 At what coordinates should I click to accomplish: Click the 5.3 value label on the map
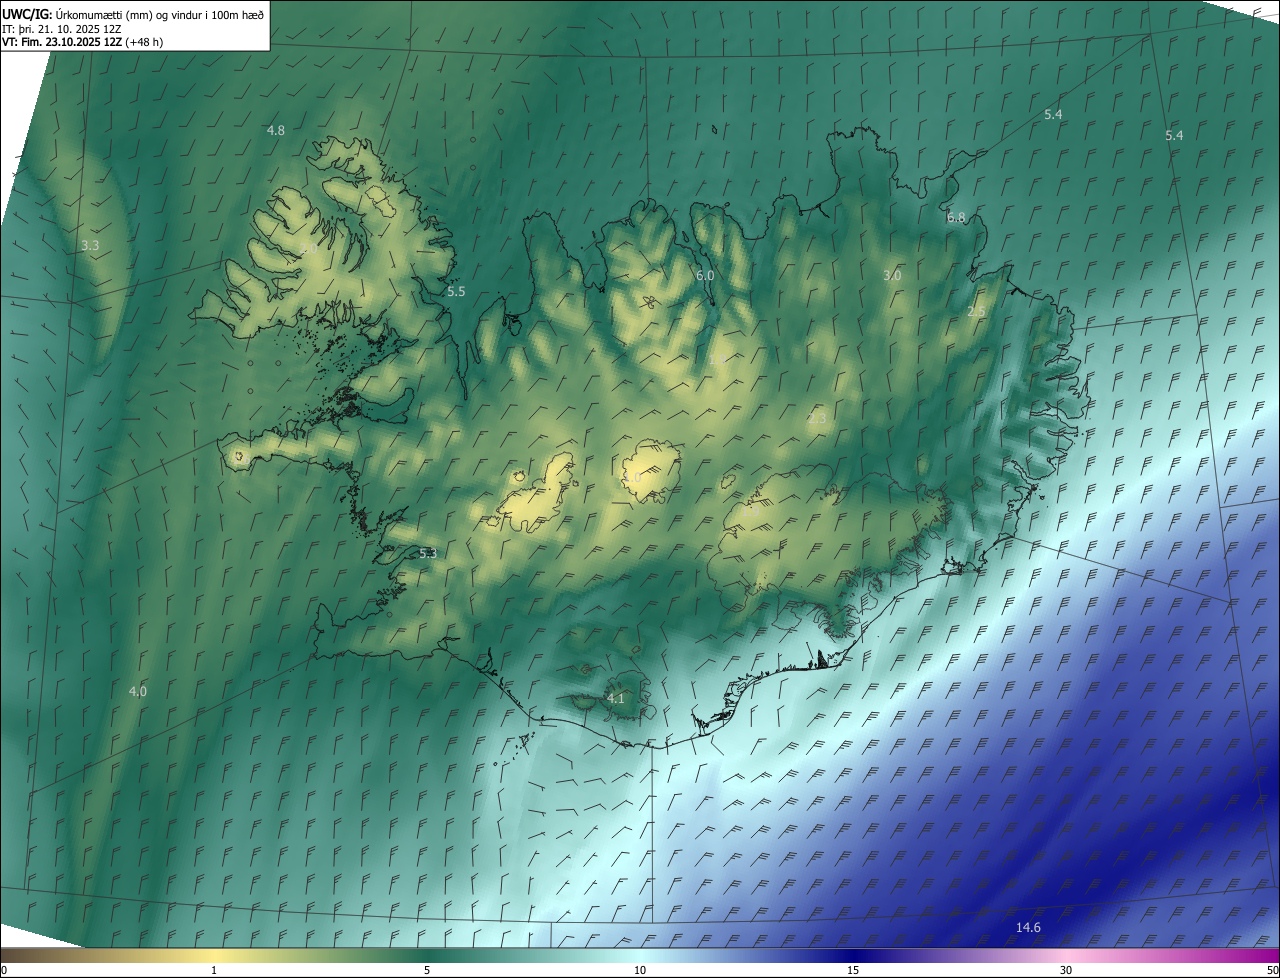[x=428, y=553]
